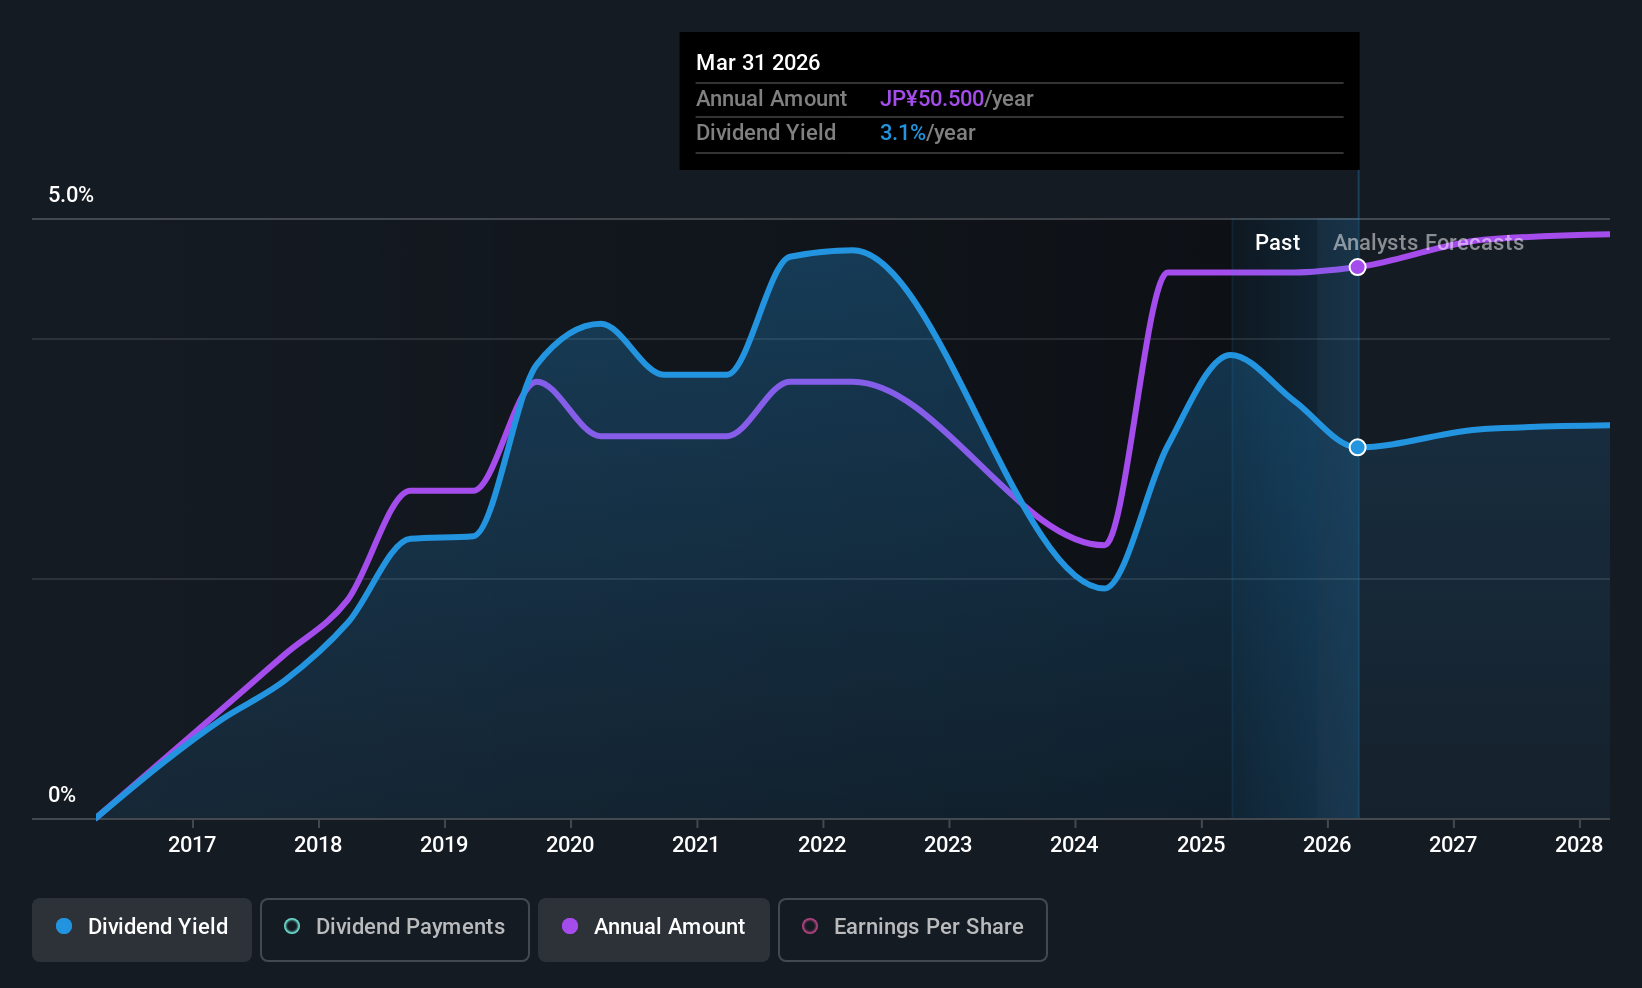This screenshot has width=1642, height=988.
Task: Click the 2024 x-axis label
Action: (x=1074, y=845)
